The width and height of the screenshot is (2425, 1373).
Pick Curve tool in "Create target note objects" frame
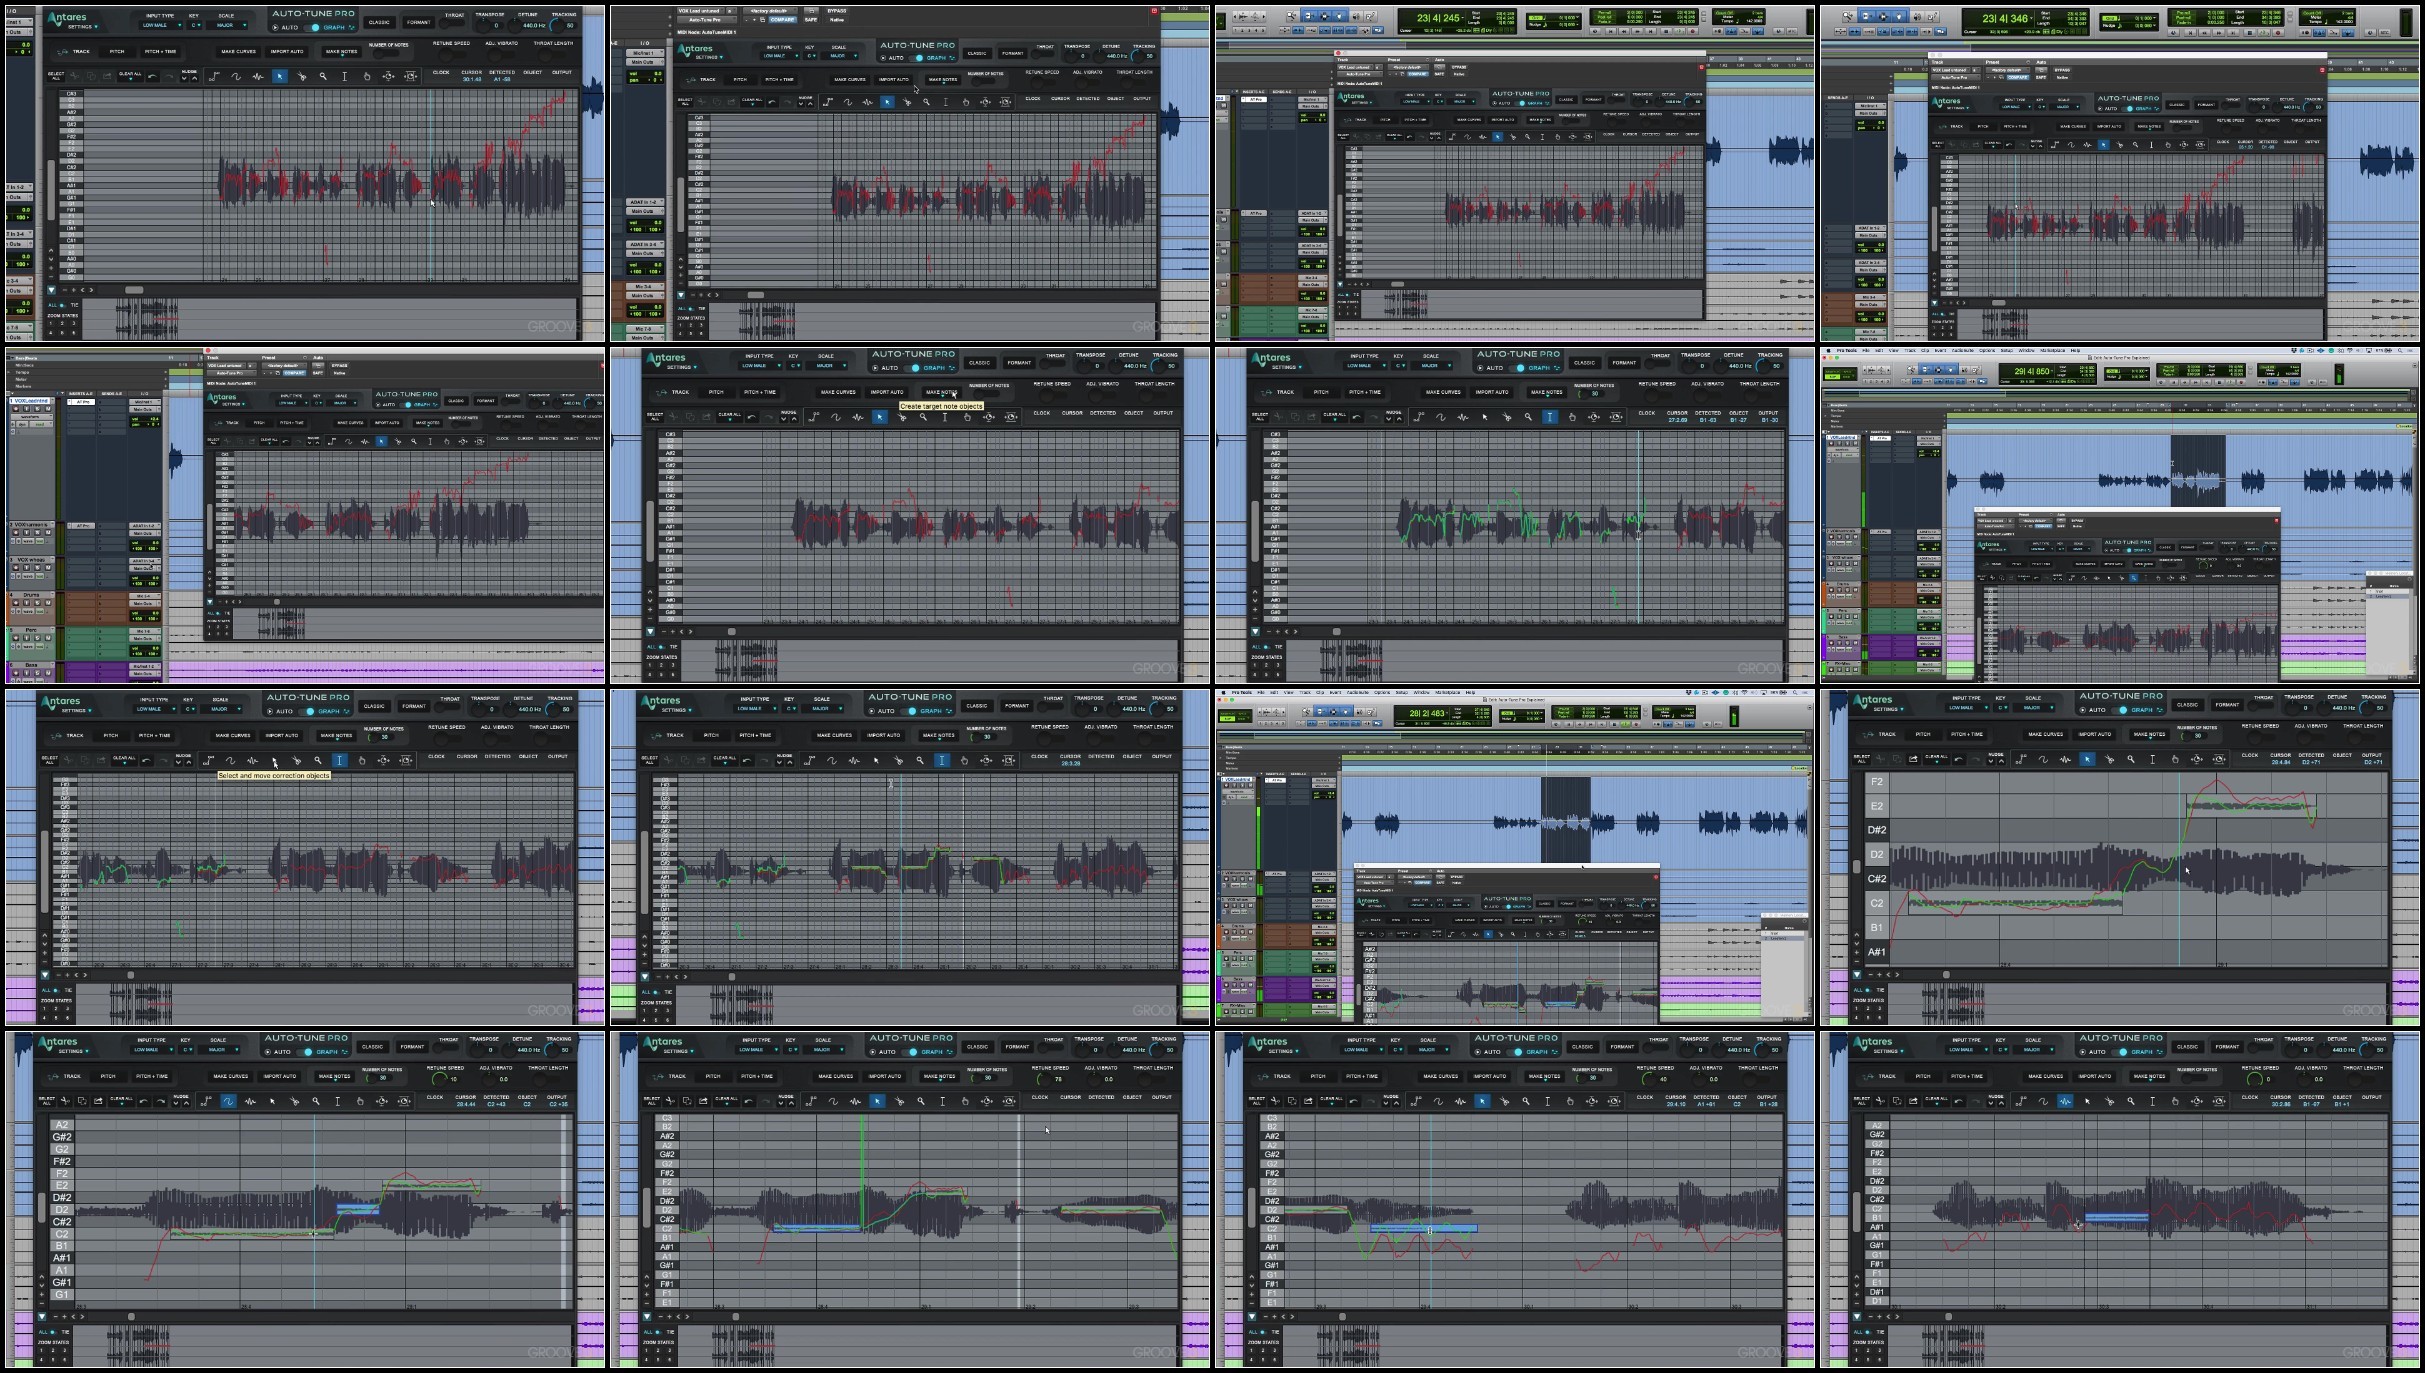(x=836, y=417)
